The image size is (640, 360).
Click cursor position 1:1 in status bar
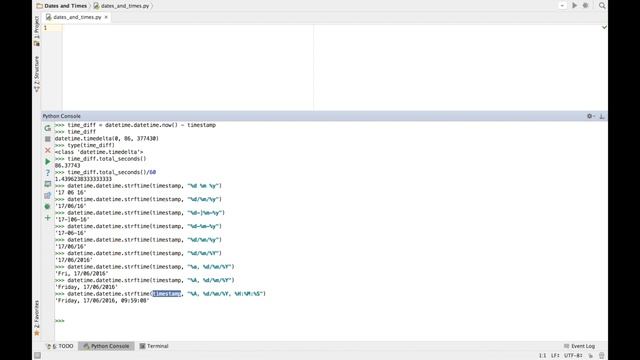pyautogui.click(x=542, y=356)
